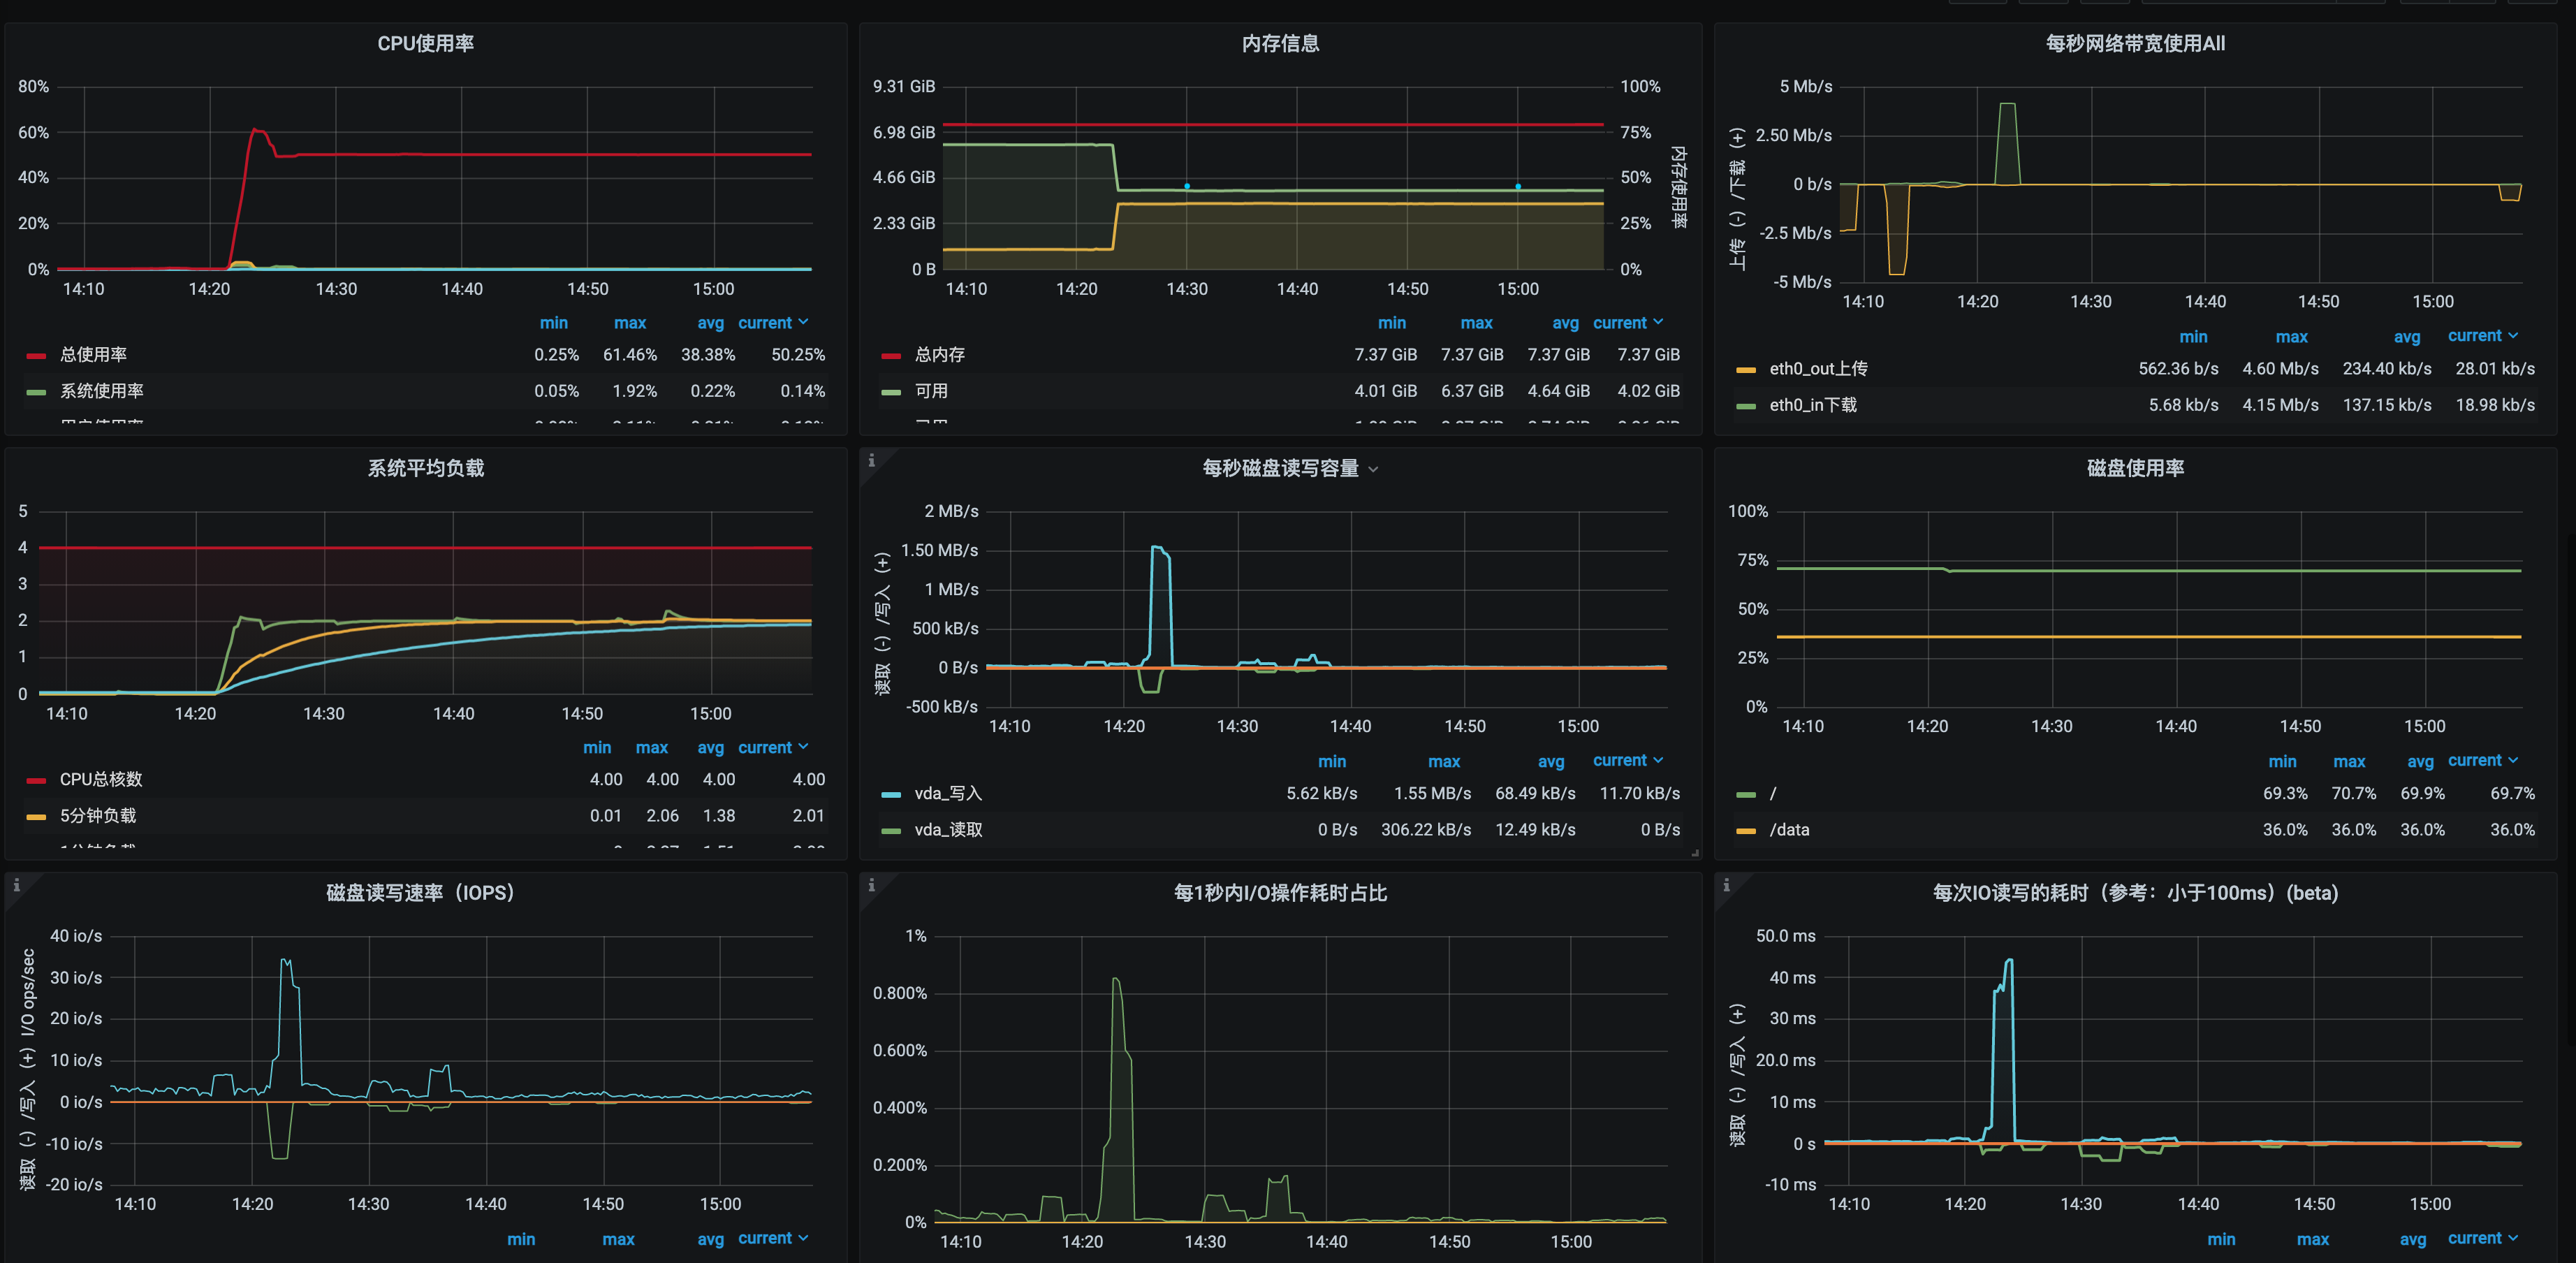The image size is (2576, 1263).
Task: Open info icon on 每秒磁盘读写容量 panel
Action: (x=871, y=460)
